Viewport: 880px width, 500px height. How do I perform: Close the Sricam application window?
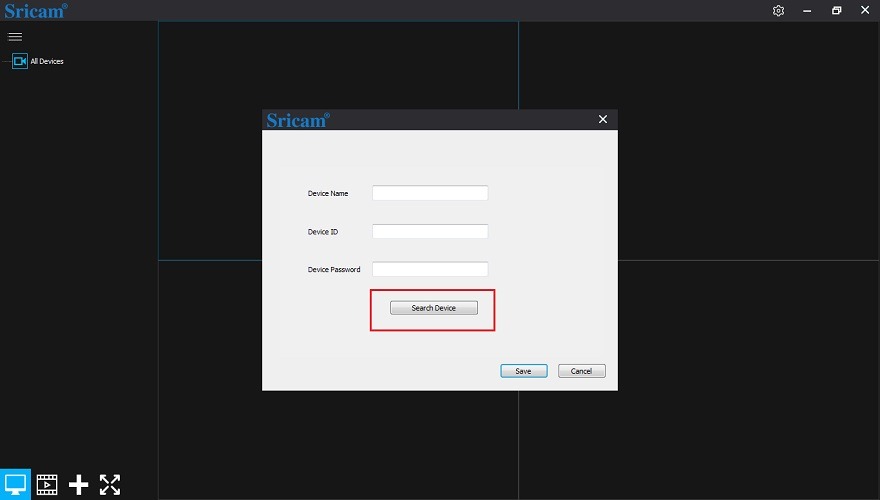click(x=865, y=11)
